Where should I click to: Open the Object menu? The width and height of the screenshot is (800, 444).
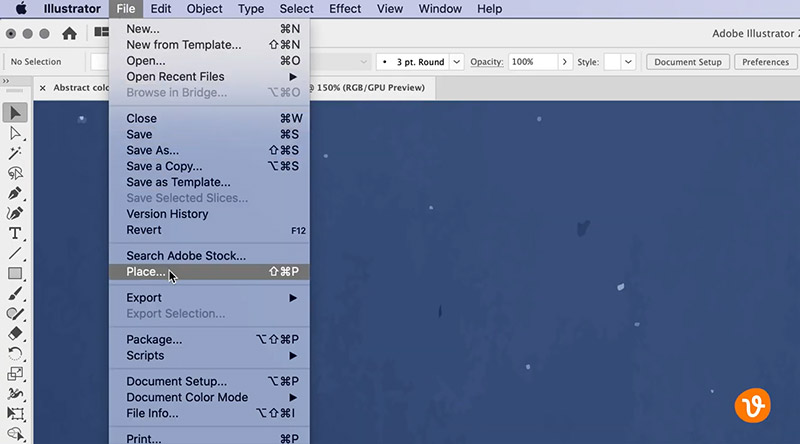pyautogui.click(x=204, y=9)
